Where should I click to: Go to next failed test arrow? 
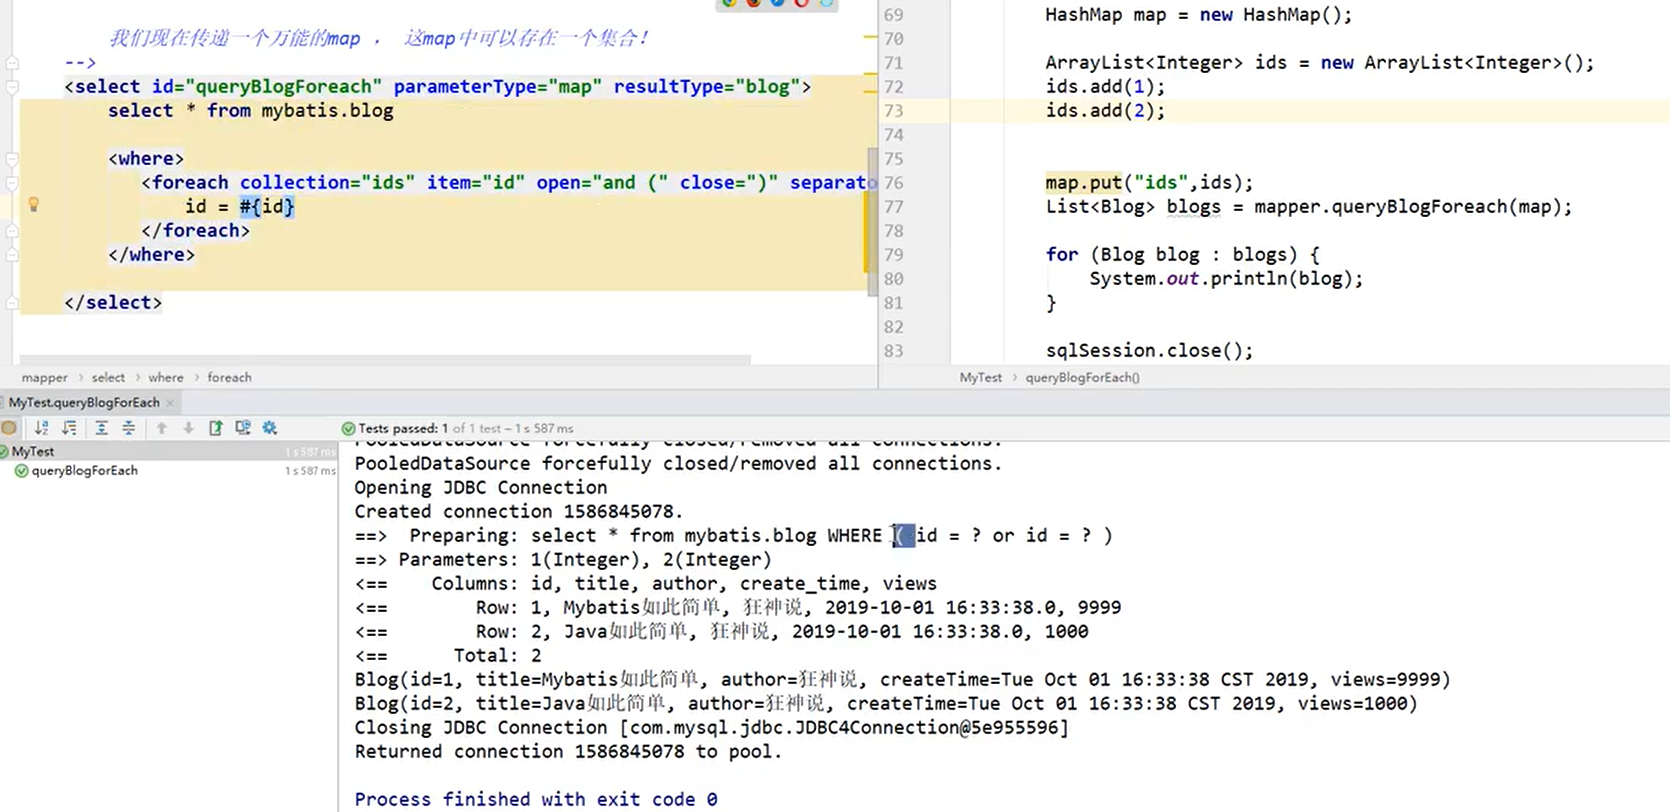[x=188, y=428]
